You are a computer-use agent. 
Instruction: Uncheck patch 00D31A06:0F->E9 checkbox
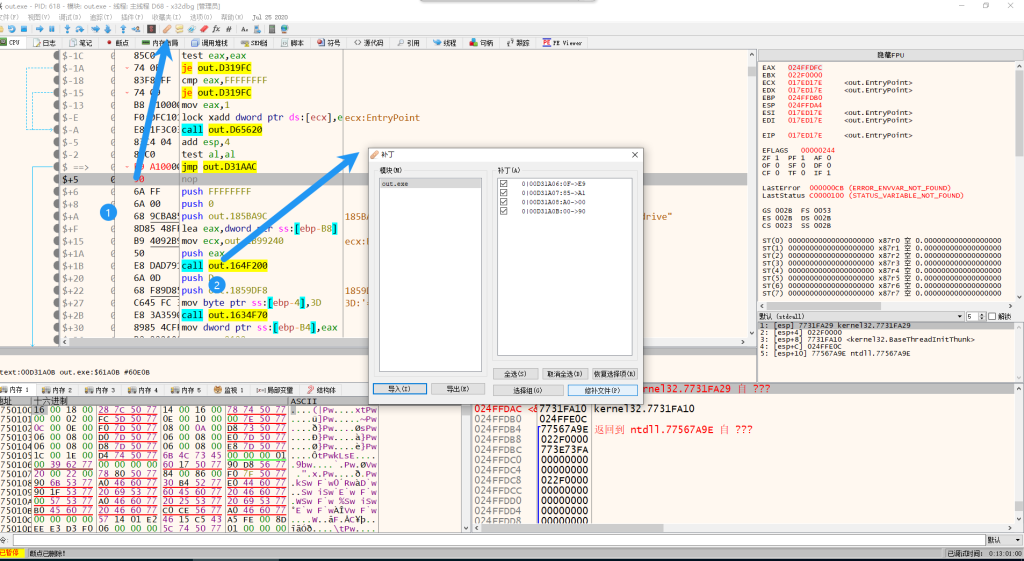pos(504,184)
